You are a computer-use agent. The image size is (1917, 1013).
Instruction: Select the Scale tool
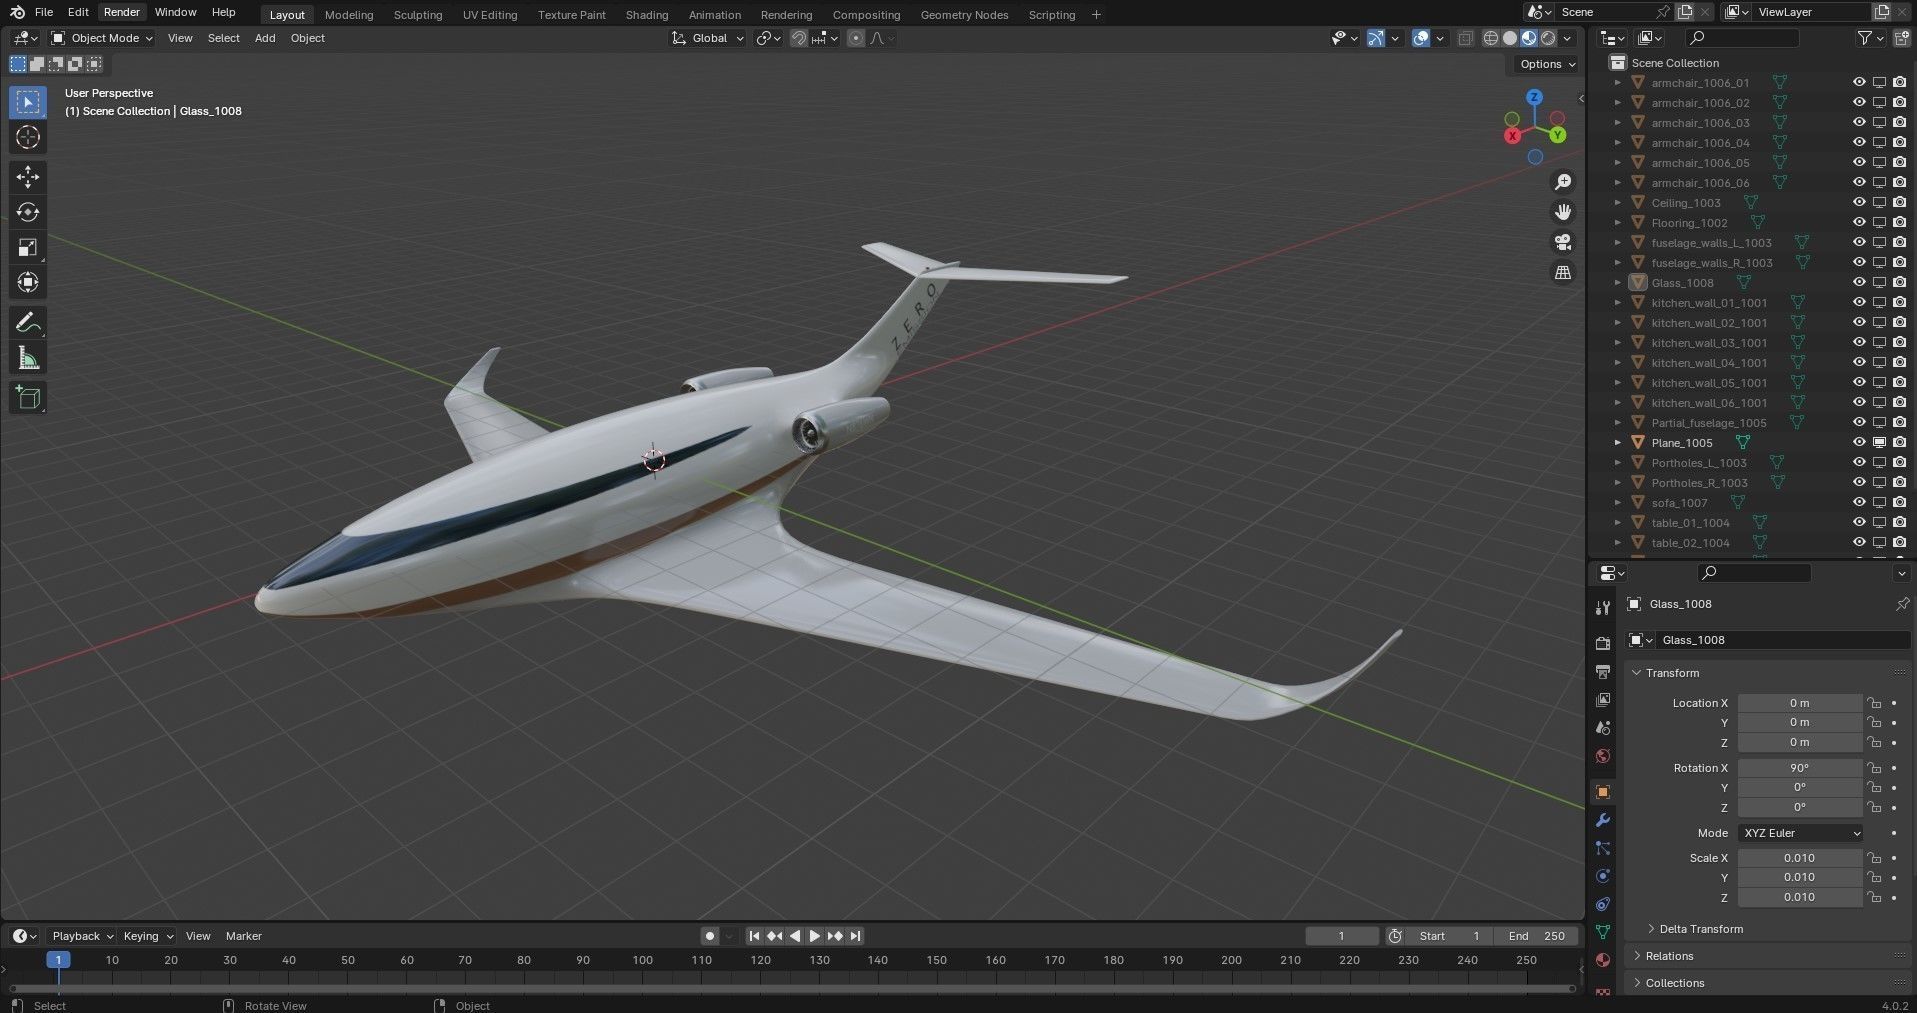pyautogui.click(x=28, y=247)
